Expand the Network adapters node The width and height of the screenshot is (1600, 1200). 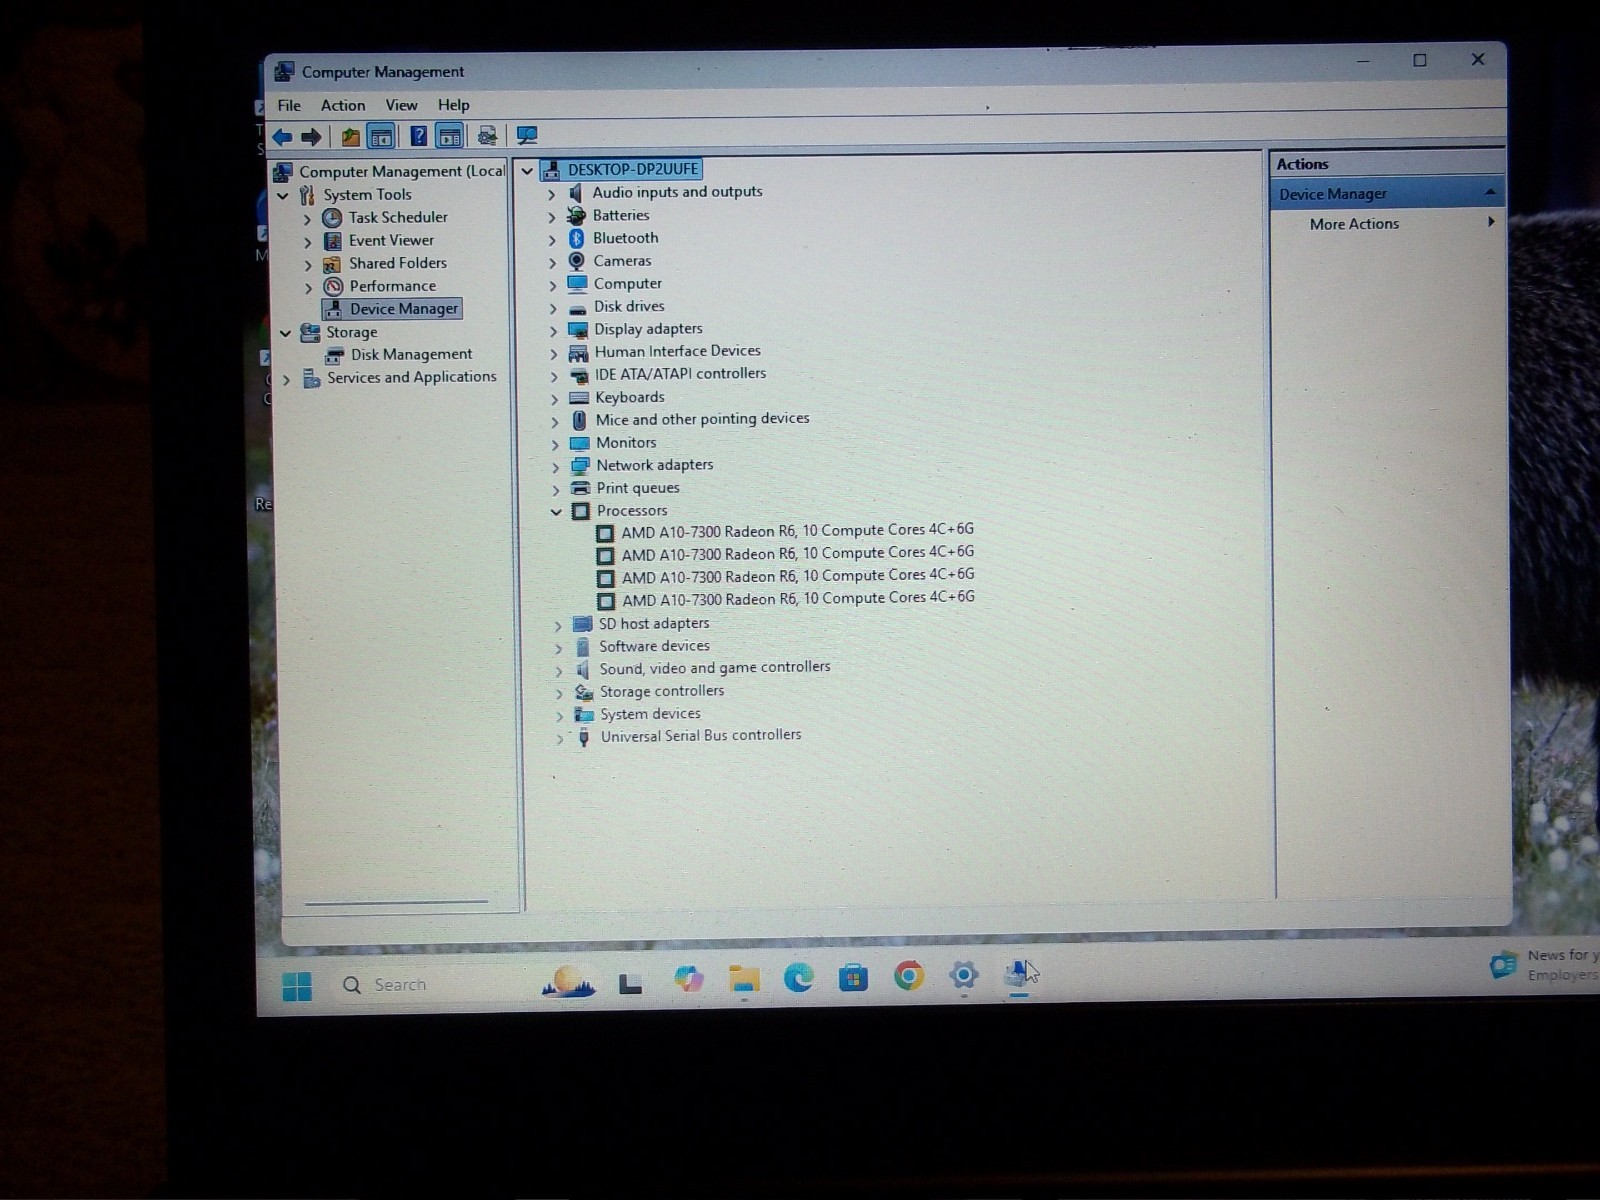point(556,467)
